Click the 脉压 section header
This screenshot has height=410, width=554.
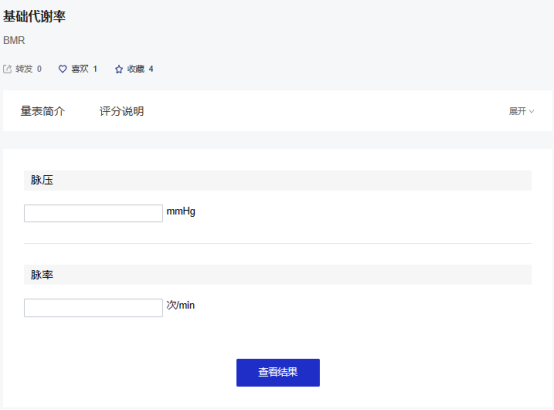coord(278,180)
